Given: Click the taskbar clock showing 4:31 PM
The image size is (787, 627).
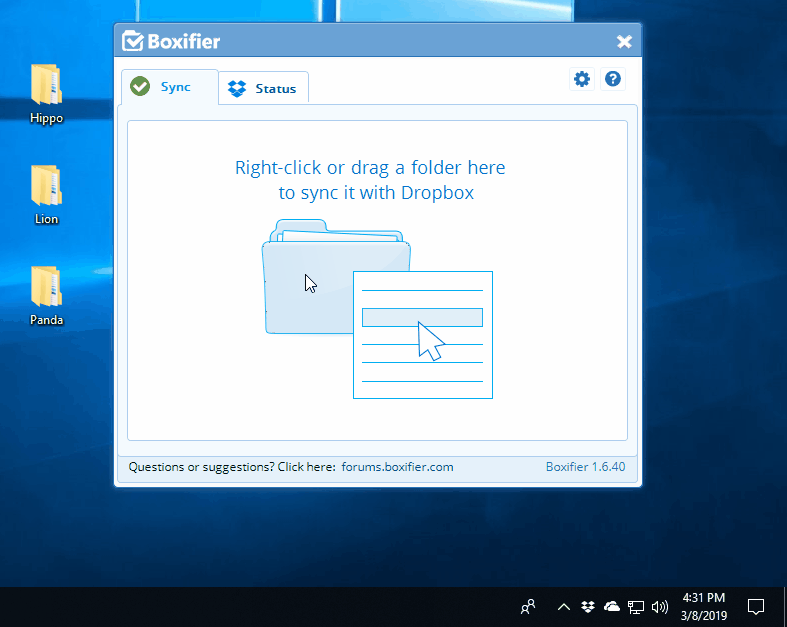Looking at the screenshot, I should pyautogui.click(x=704, y=606).
